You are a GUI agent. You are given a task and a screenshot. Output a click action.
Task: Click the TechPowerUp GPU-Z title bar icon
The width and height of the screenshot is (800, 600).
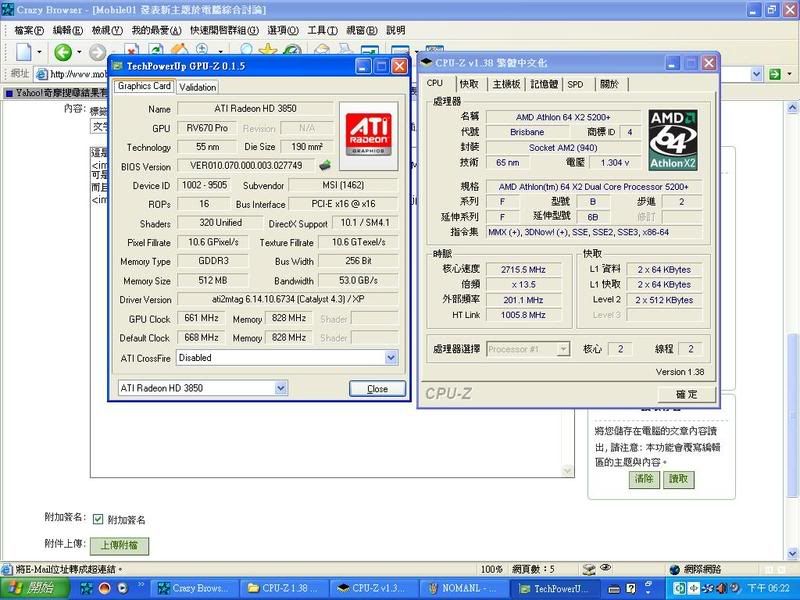(x=119, y=66)
